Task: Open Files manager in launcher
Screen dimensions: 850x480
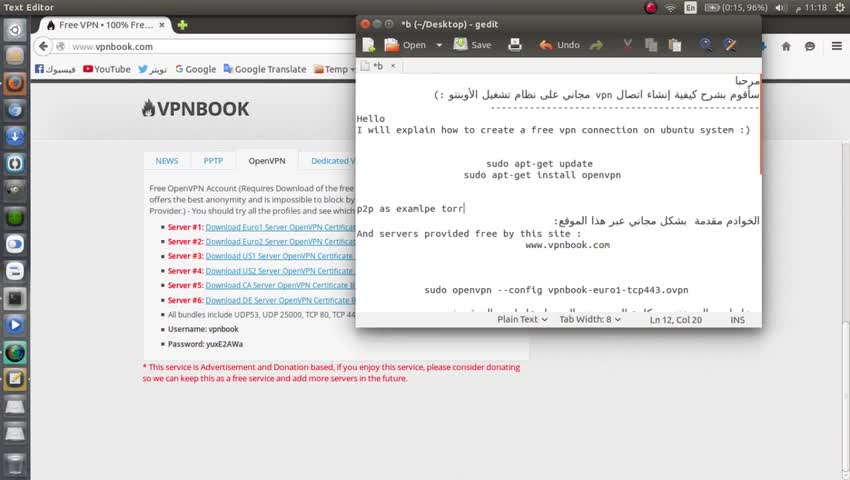Action: coord(15,55)
